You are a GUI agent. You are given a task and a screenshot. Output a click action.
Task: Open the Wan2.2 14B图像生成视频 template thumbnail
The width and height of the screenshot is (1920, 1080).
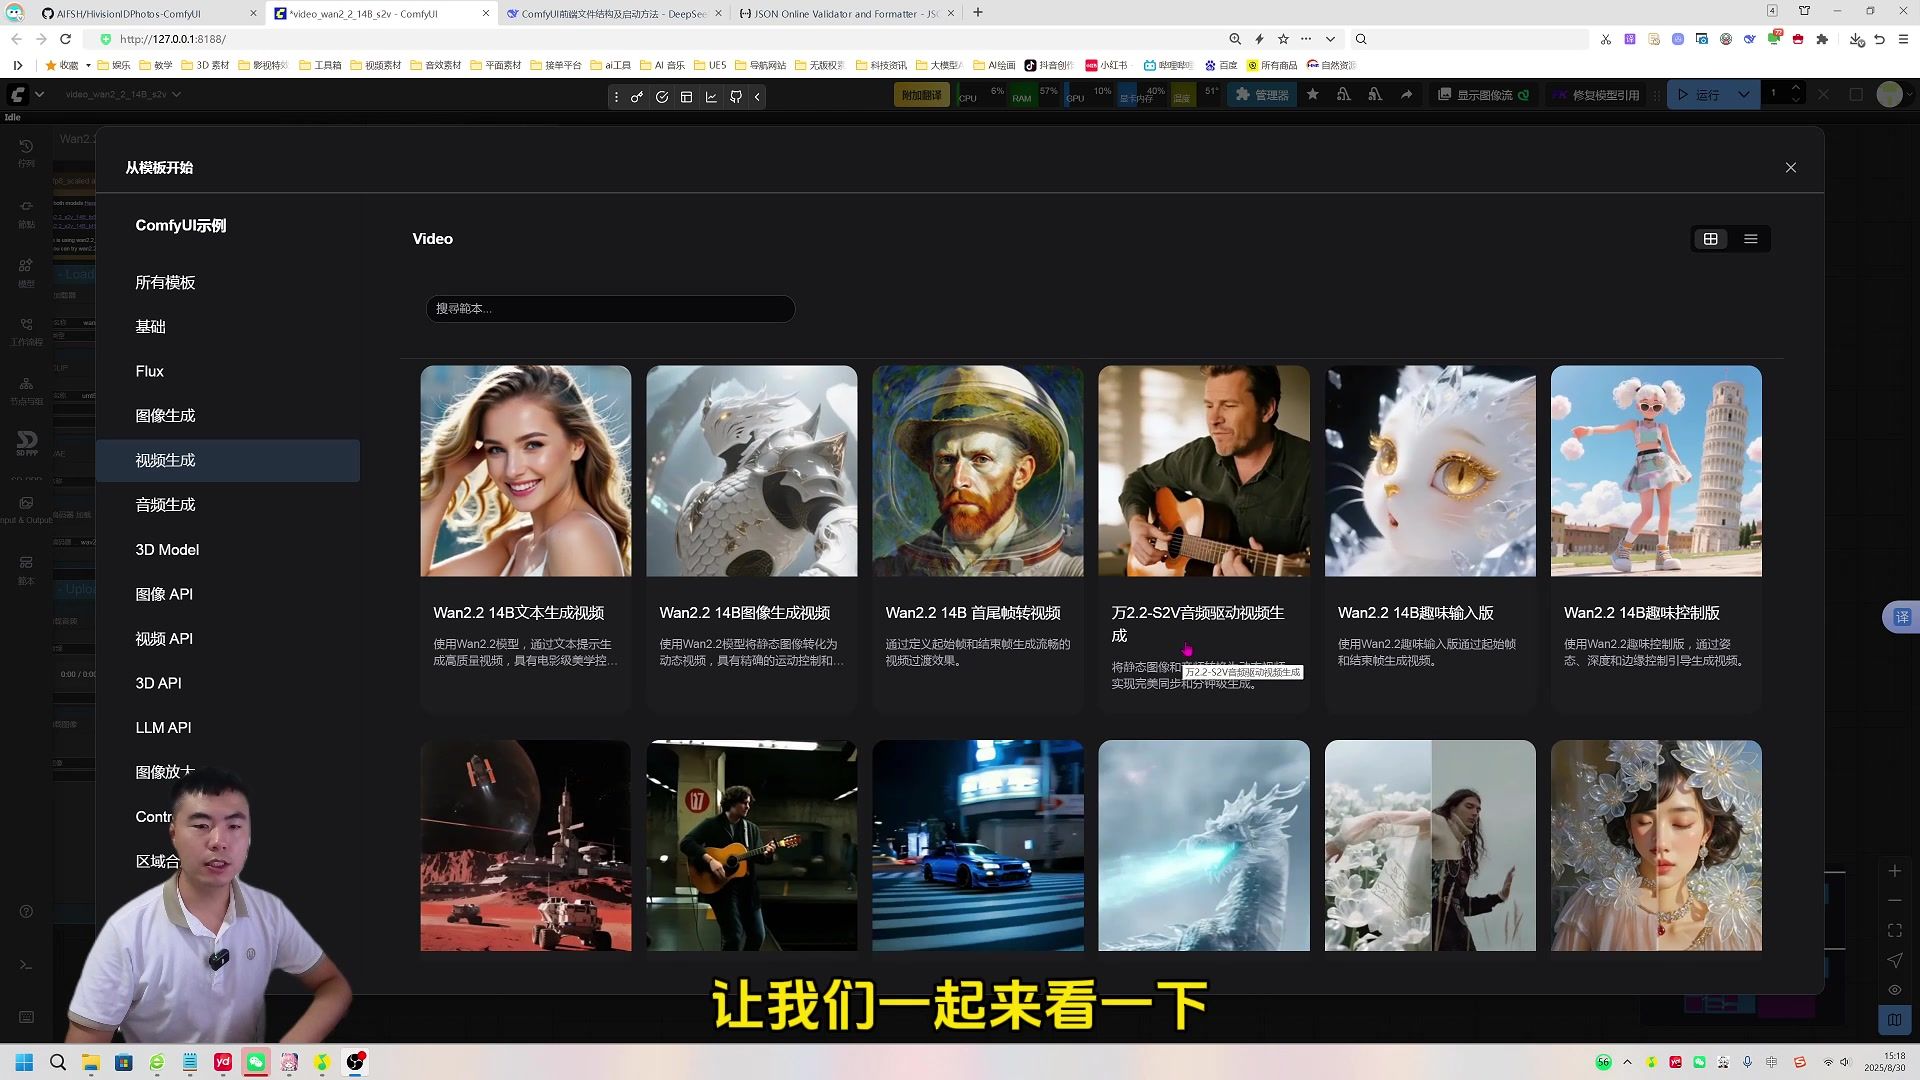pos(752,471)
